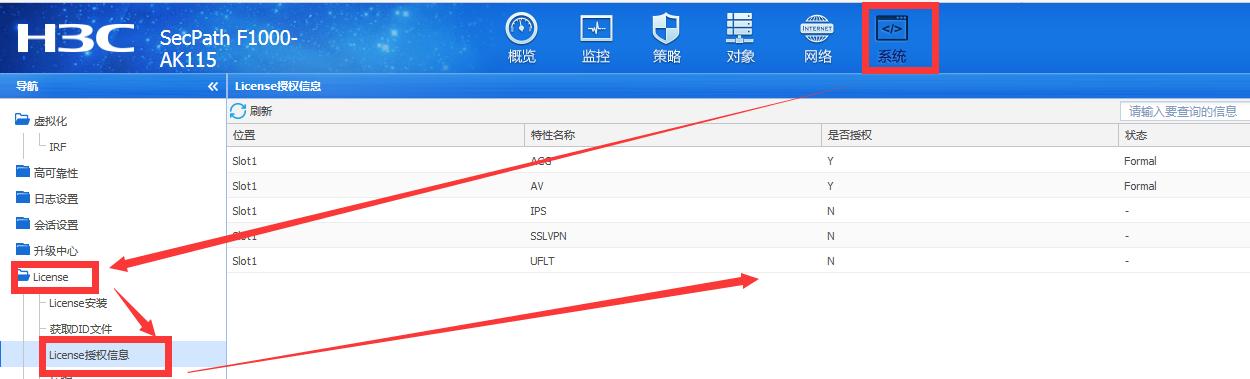Open the 对象 objects icon
This screenshot has width=1250, height=379.
pos(741,38)
